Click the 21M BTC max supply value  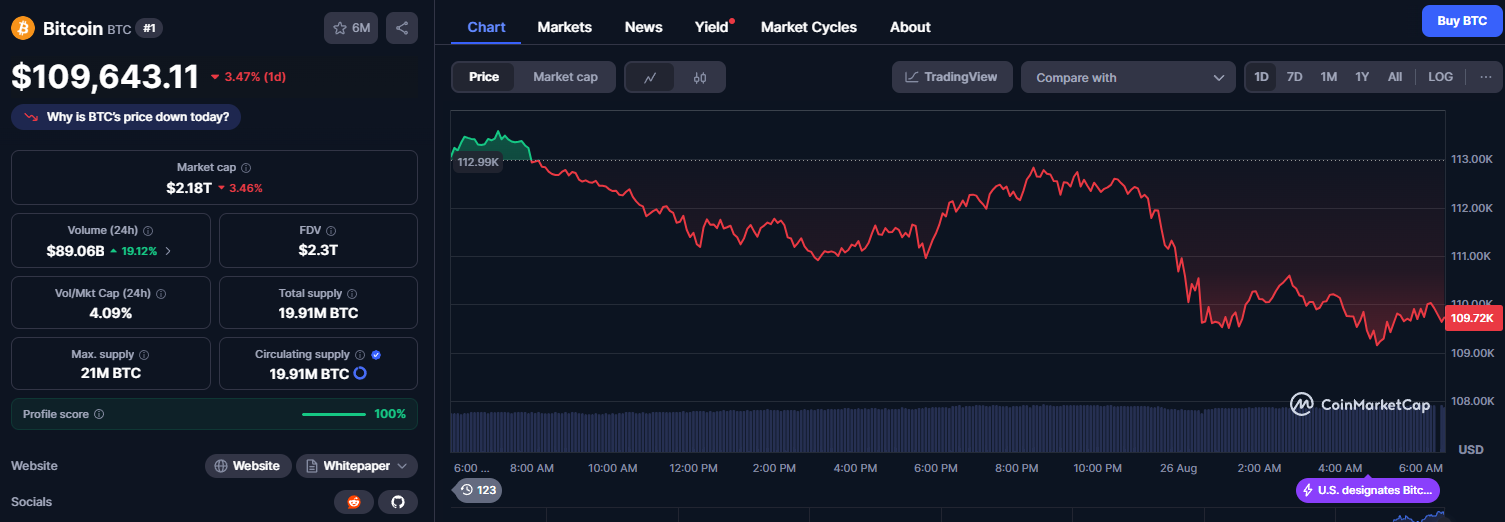(x=111, y=373)
